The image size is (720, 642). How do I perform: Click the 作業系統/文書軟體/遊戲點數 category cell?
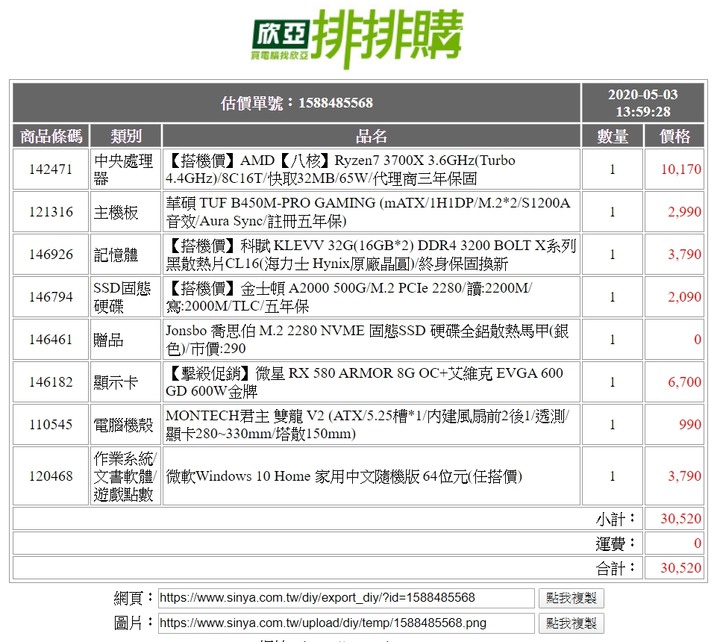(126, 476)
